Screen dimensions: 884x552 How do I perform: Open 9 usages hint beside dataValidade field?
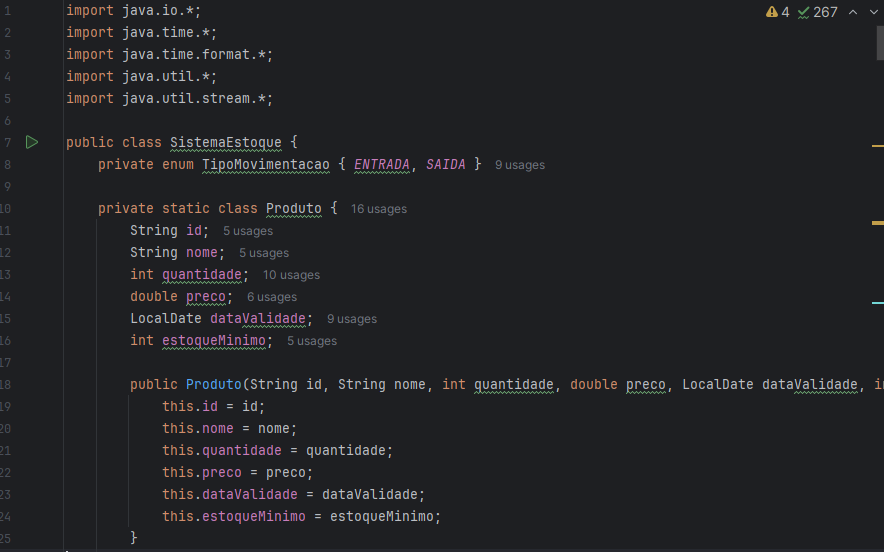(352, 319)
